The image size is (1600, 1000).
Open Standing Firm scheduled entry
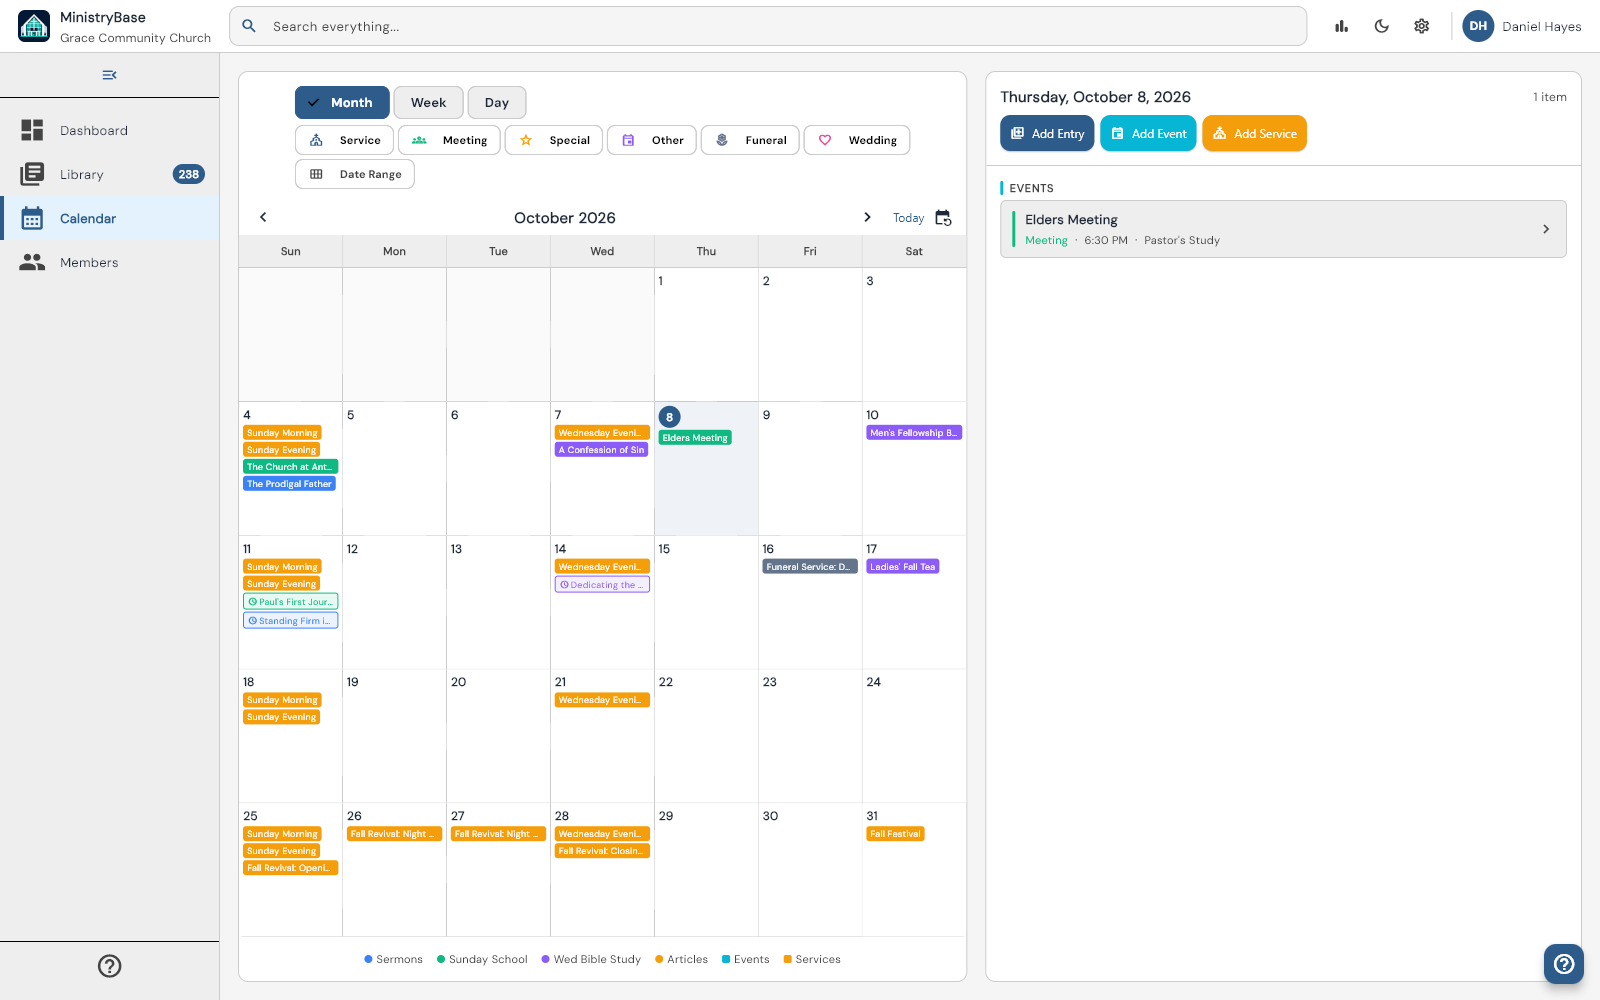click(x=290, y=621)
